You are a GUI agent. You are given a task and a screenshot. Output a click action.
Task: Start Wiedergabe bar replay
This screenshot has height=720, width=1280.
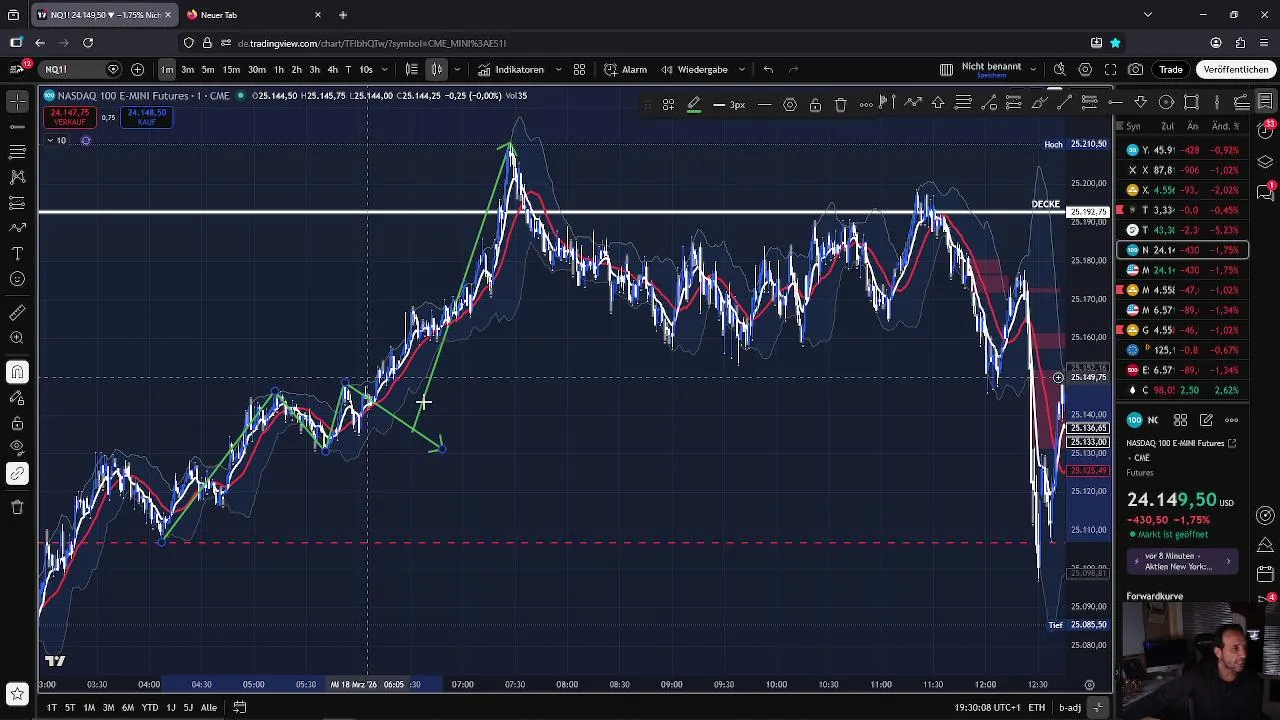[x=694, y=69]
